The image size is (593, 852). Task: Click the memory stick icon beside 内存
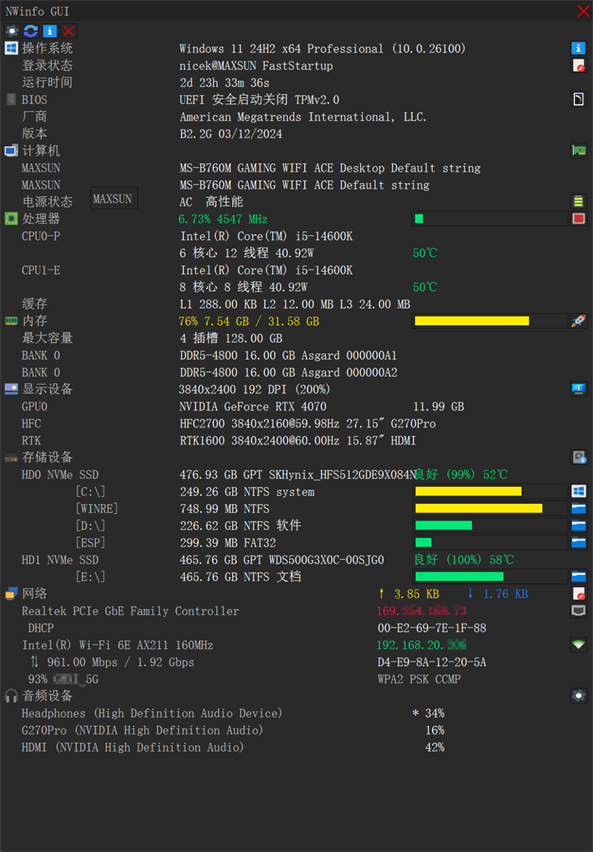point(11,321)
